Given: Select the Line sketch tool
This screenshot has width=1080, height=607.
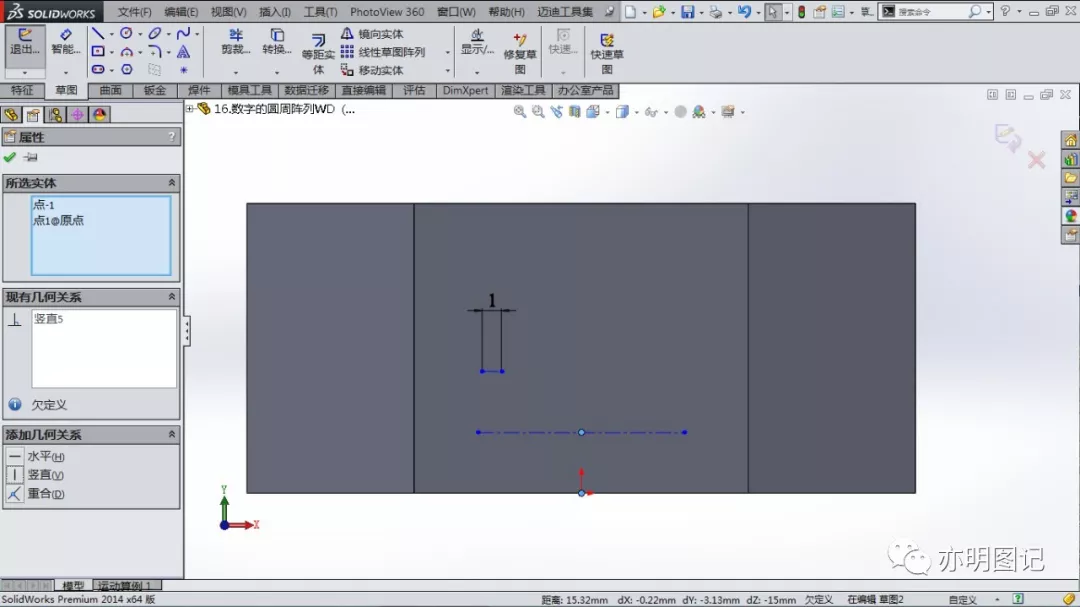Looking at the screenshot, I should [98, 33].
